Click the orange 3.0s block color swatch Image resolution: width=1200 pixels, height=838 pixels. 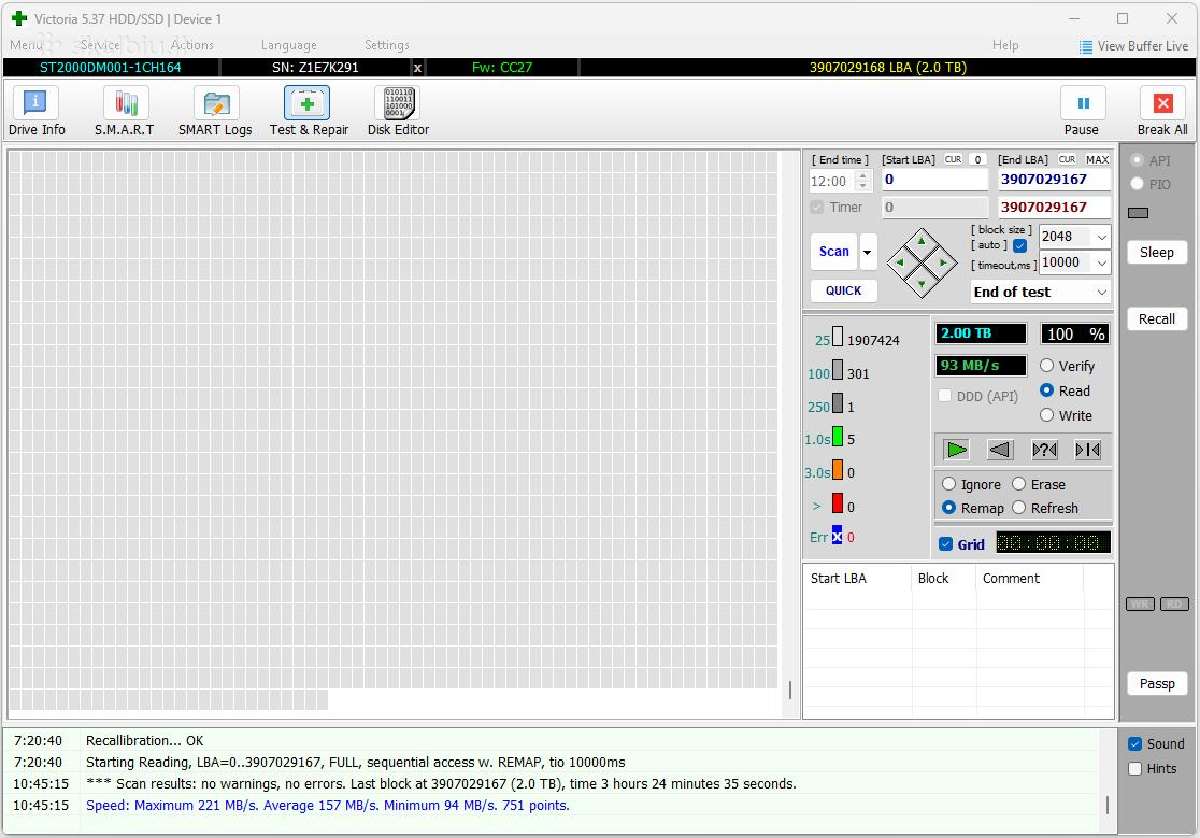838,472
